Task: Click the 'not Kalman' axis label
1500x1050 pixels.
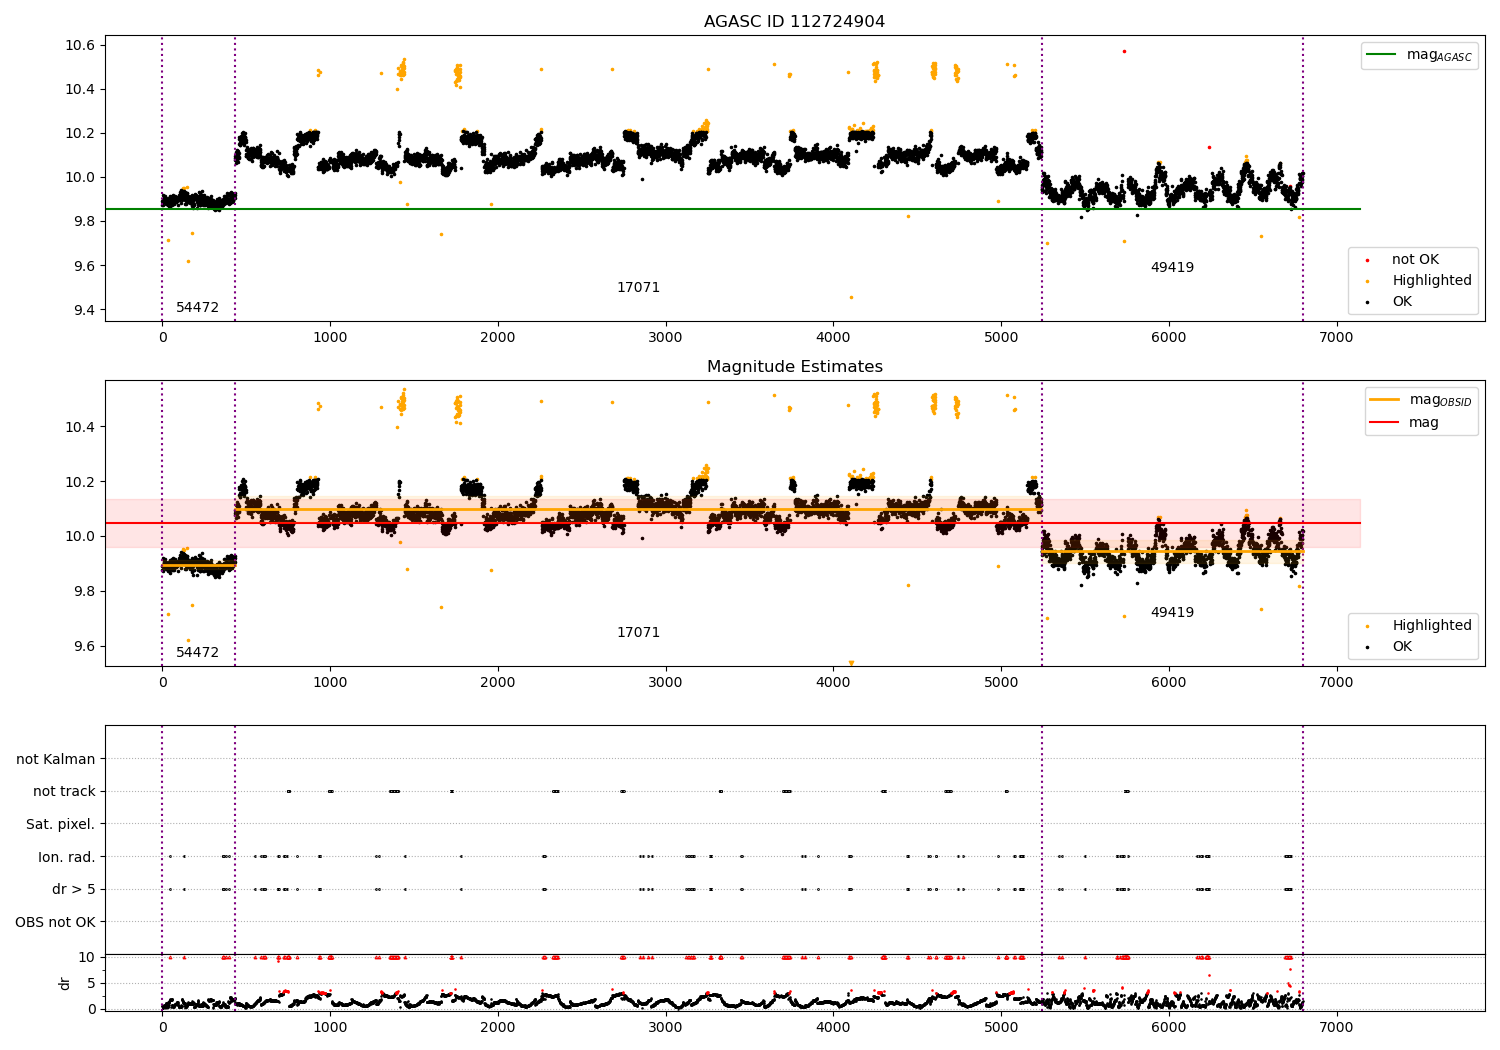Action: 56,759
